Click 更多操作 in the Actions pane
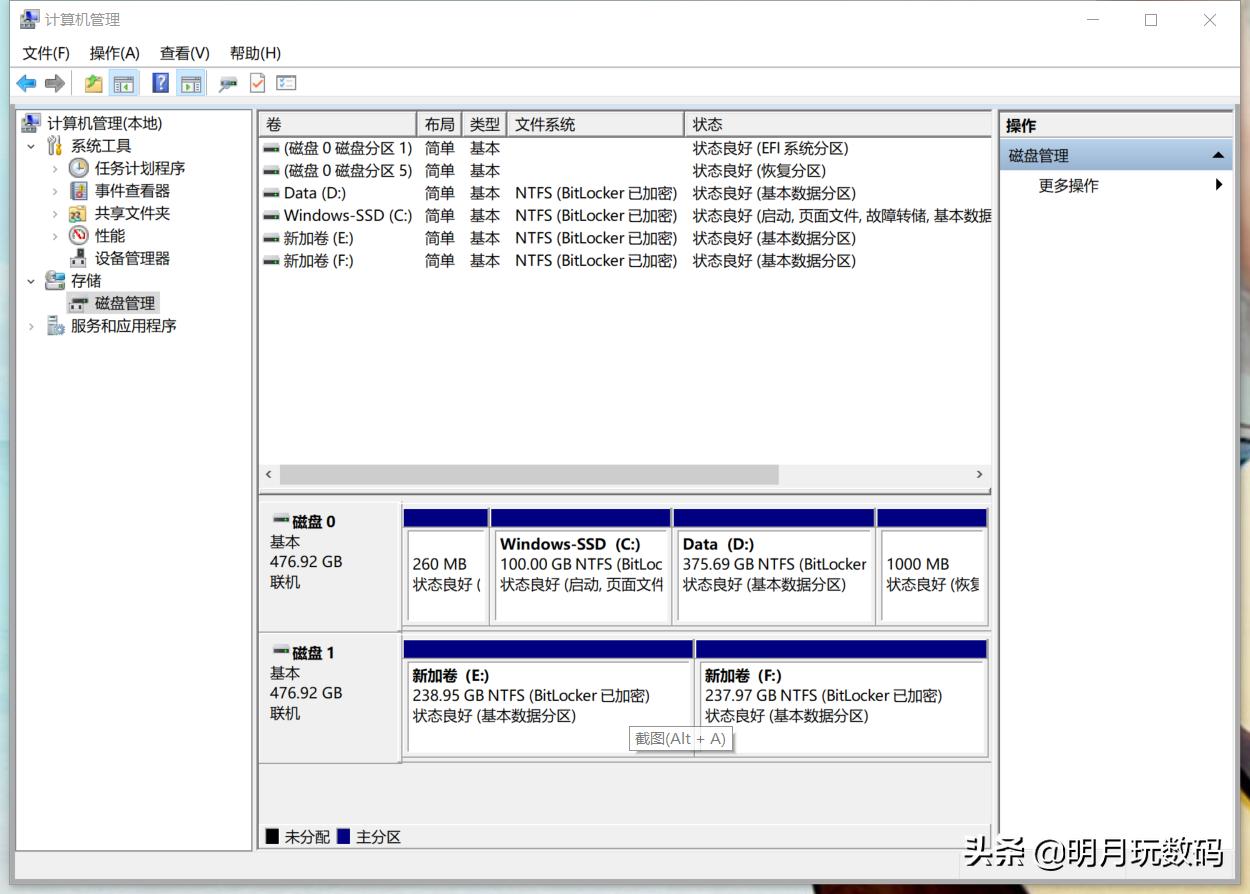 1069,185
